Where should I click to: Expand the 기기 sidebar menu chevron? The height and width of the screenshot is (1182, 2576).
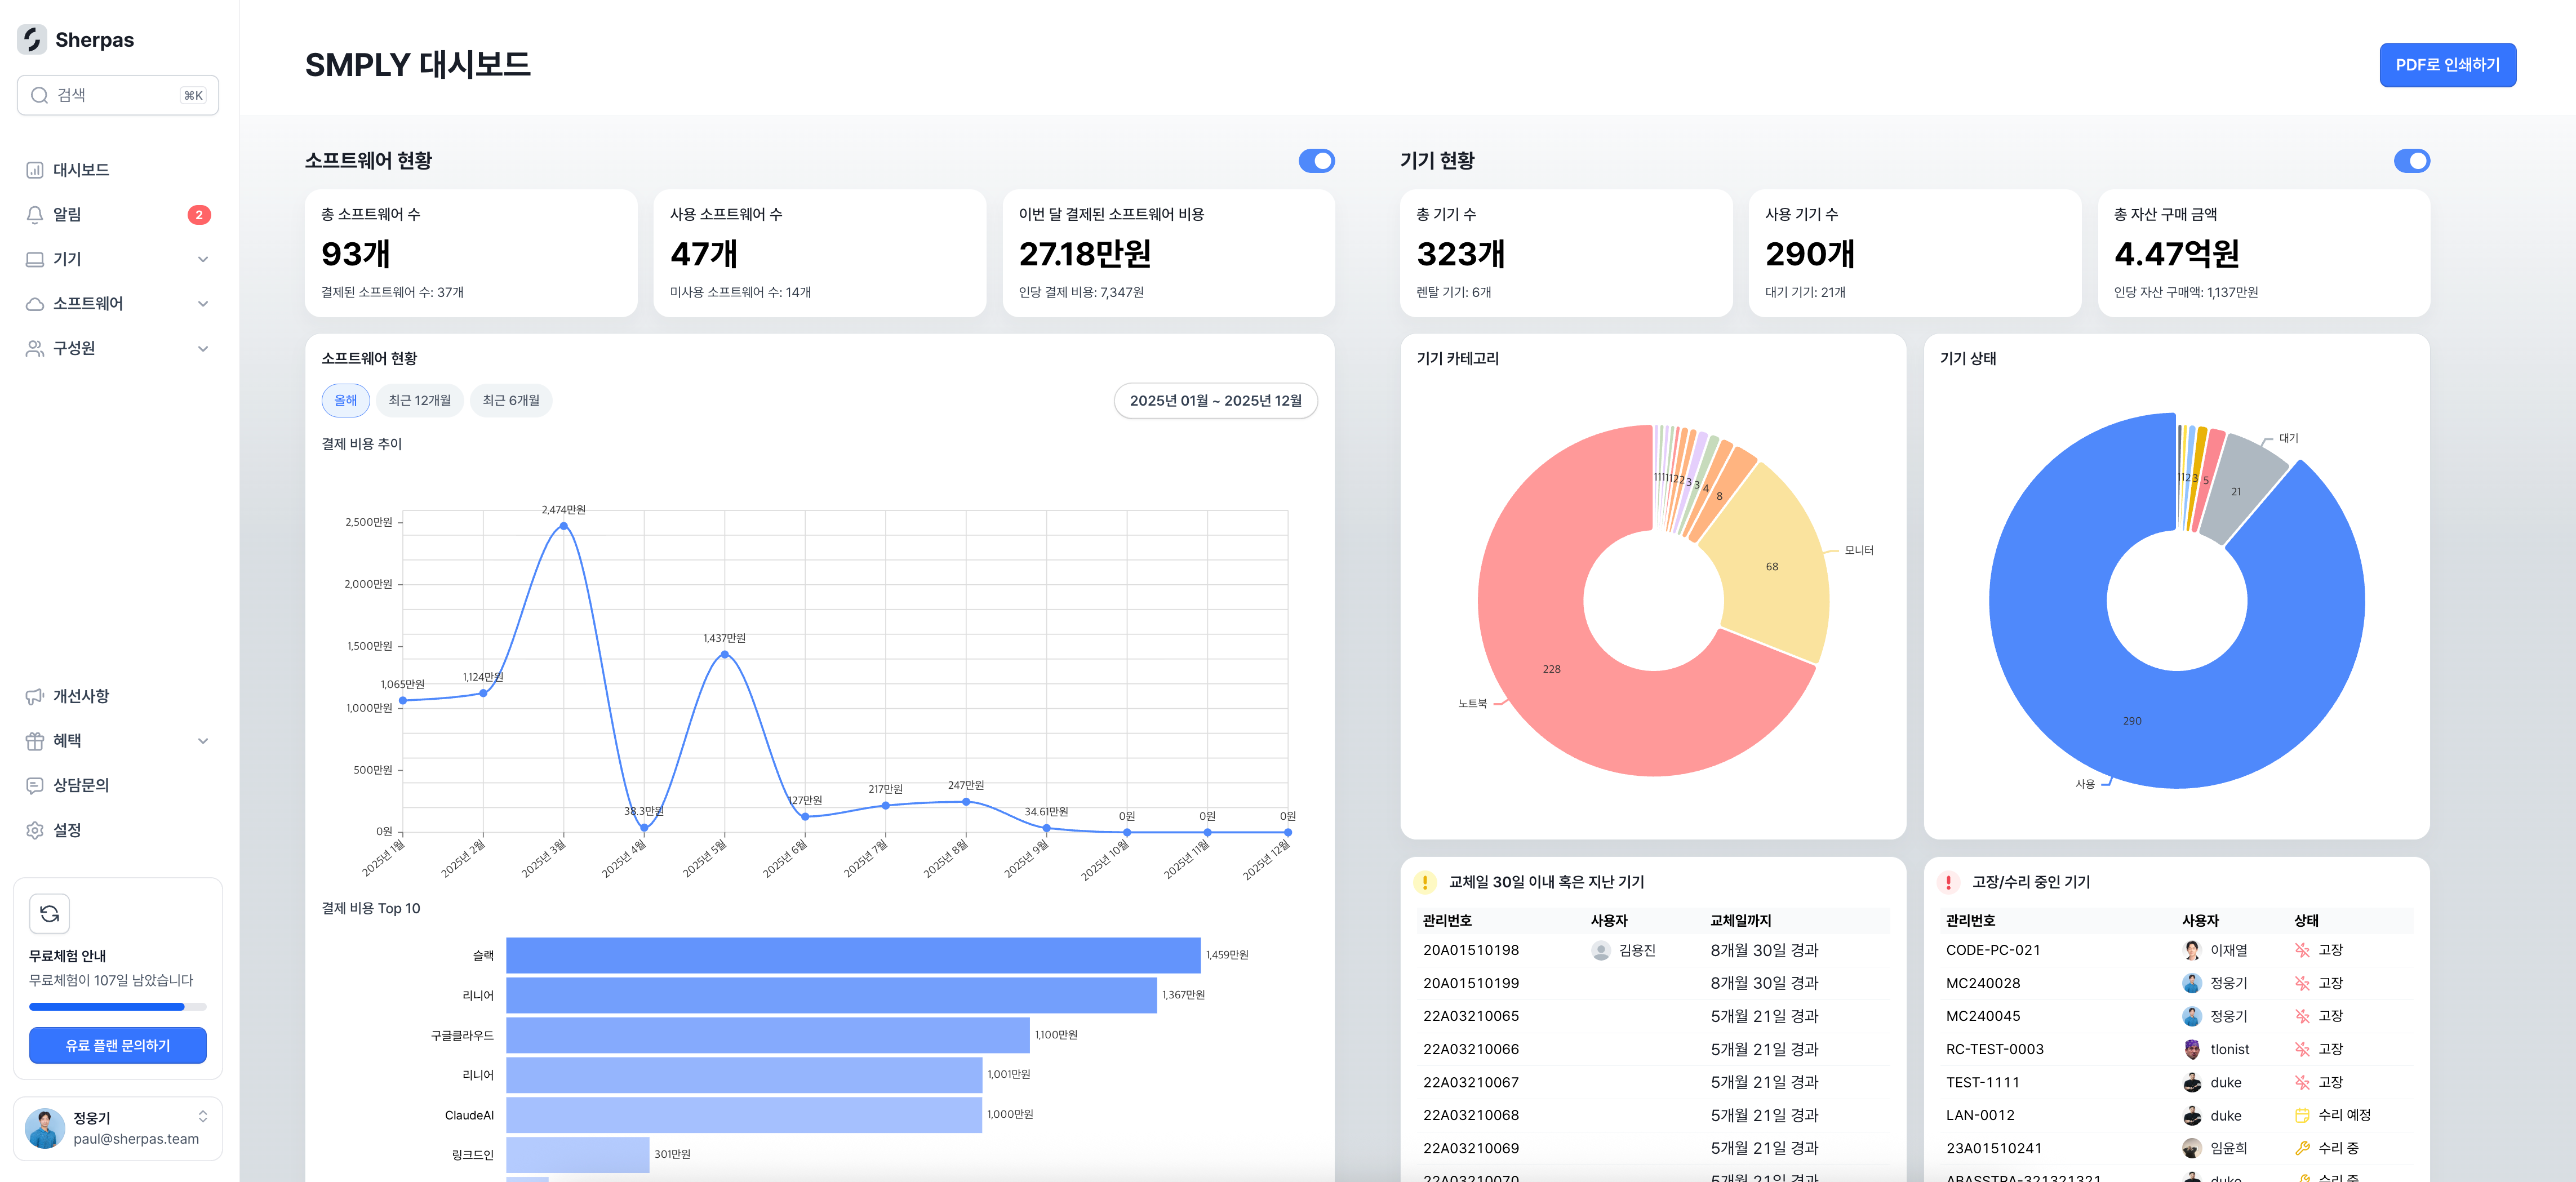coord(203,259)
